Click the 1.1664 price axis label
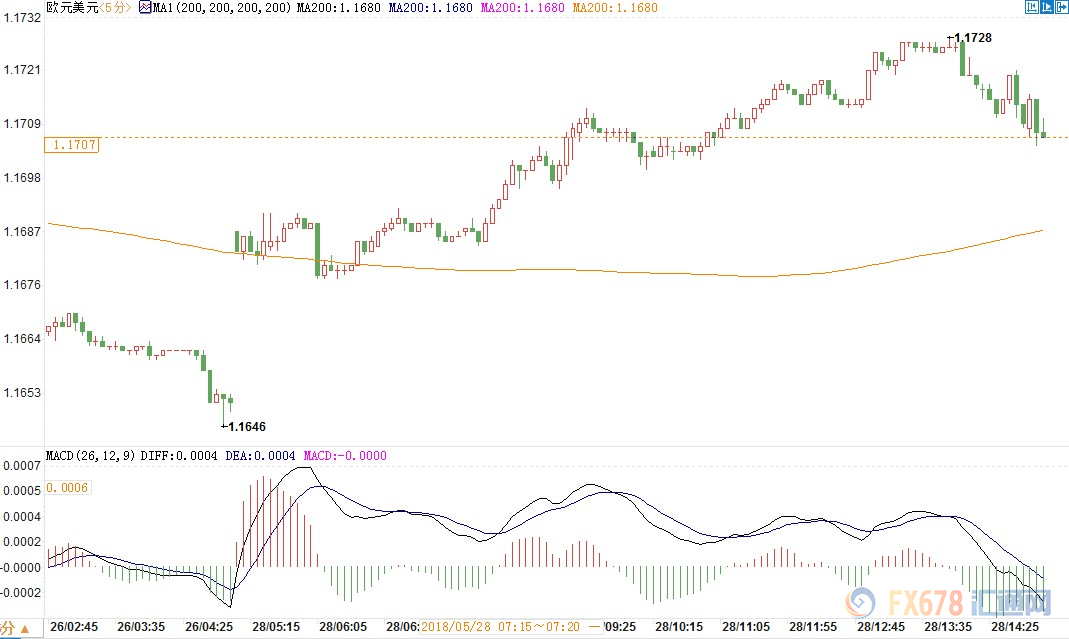 coord(22,338)
